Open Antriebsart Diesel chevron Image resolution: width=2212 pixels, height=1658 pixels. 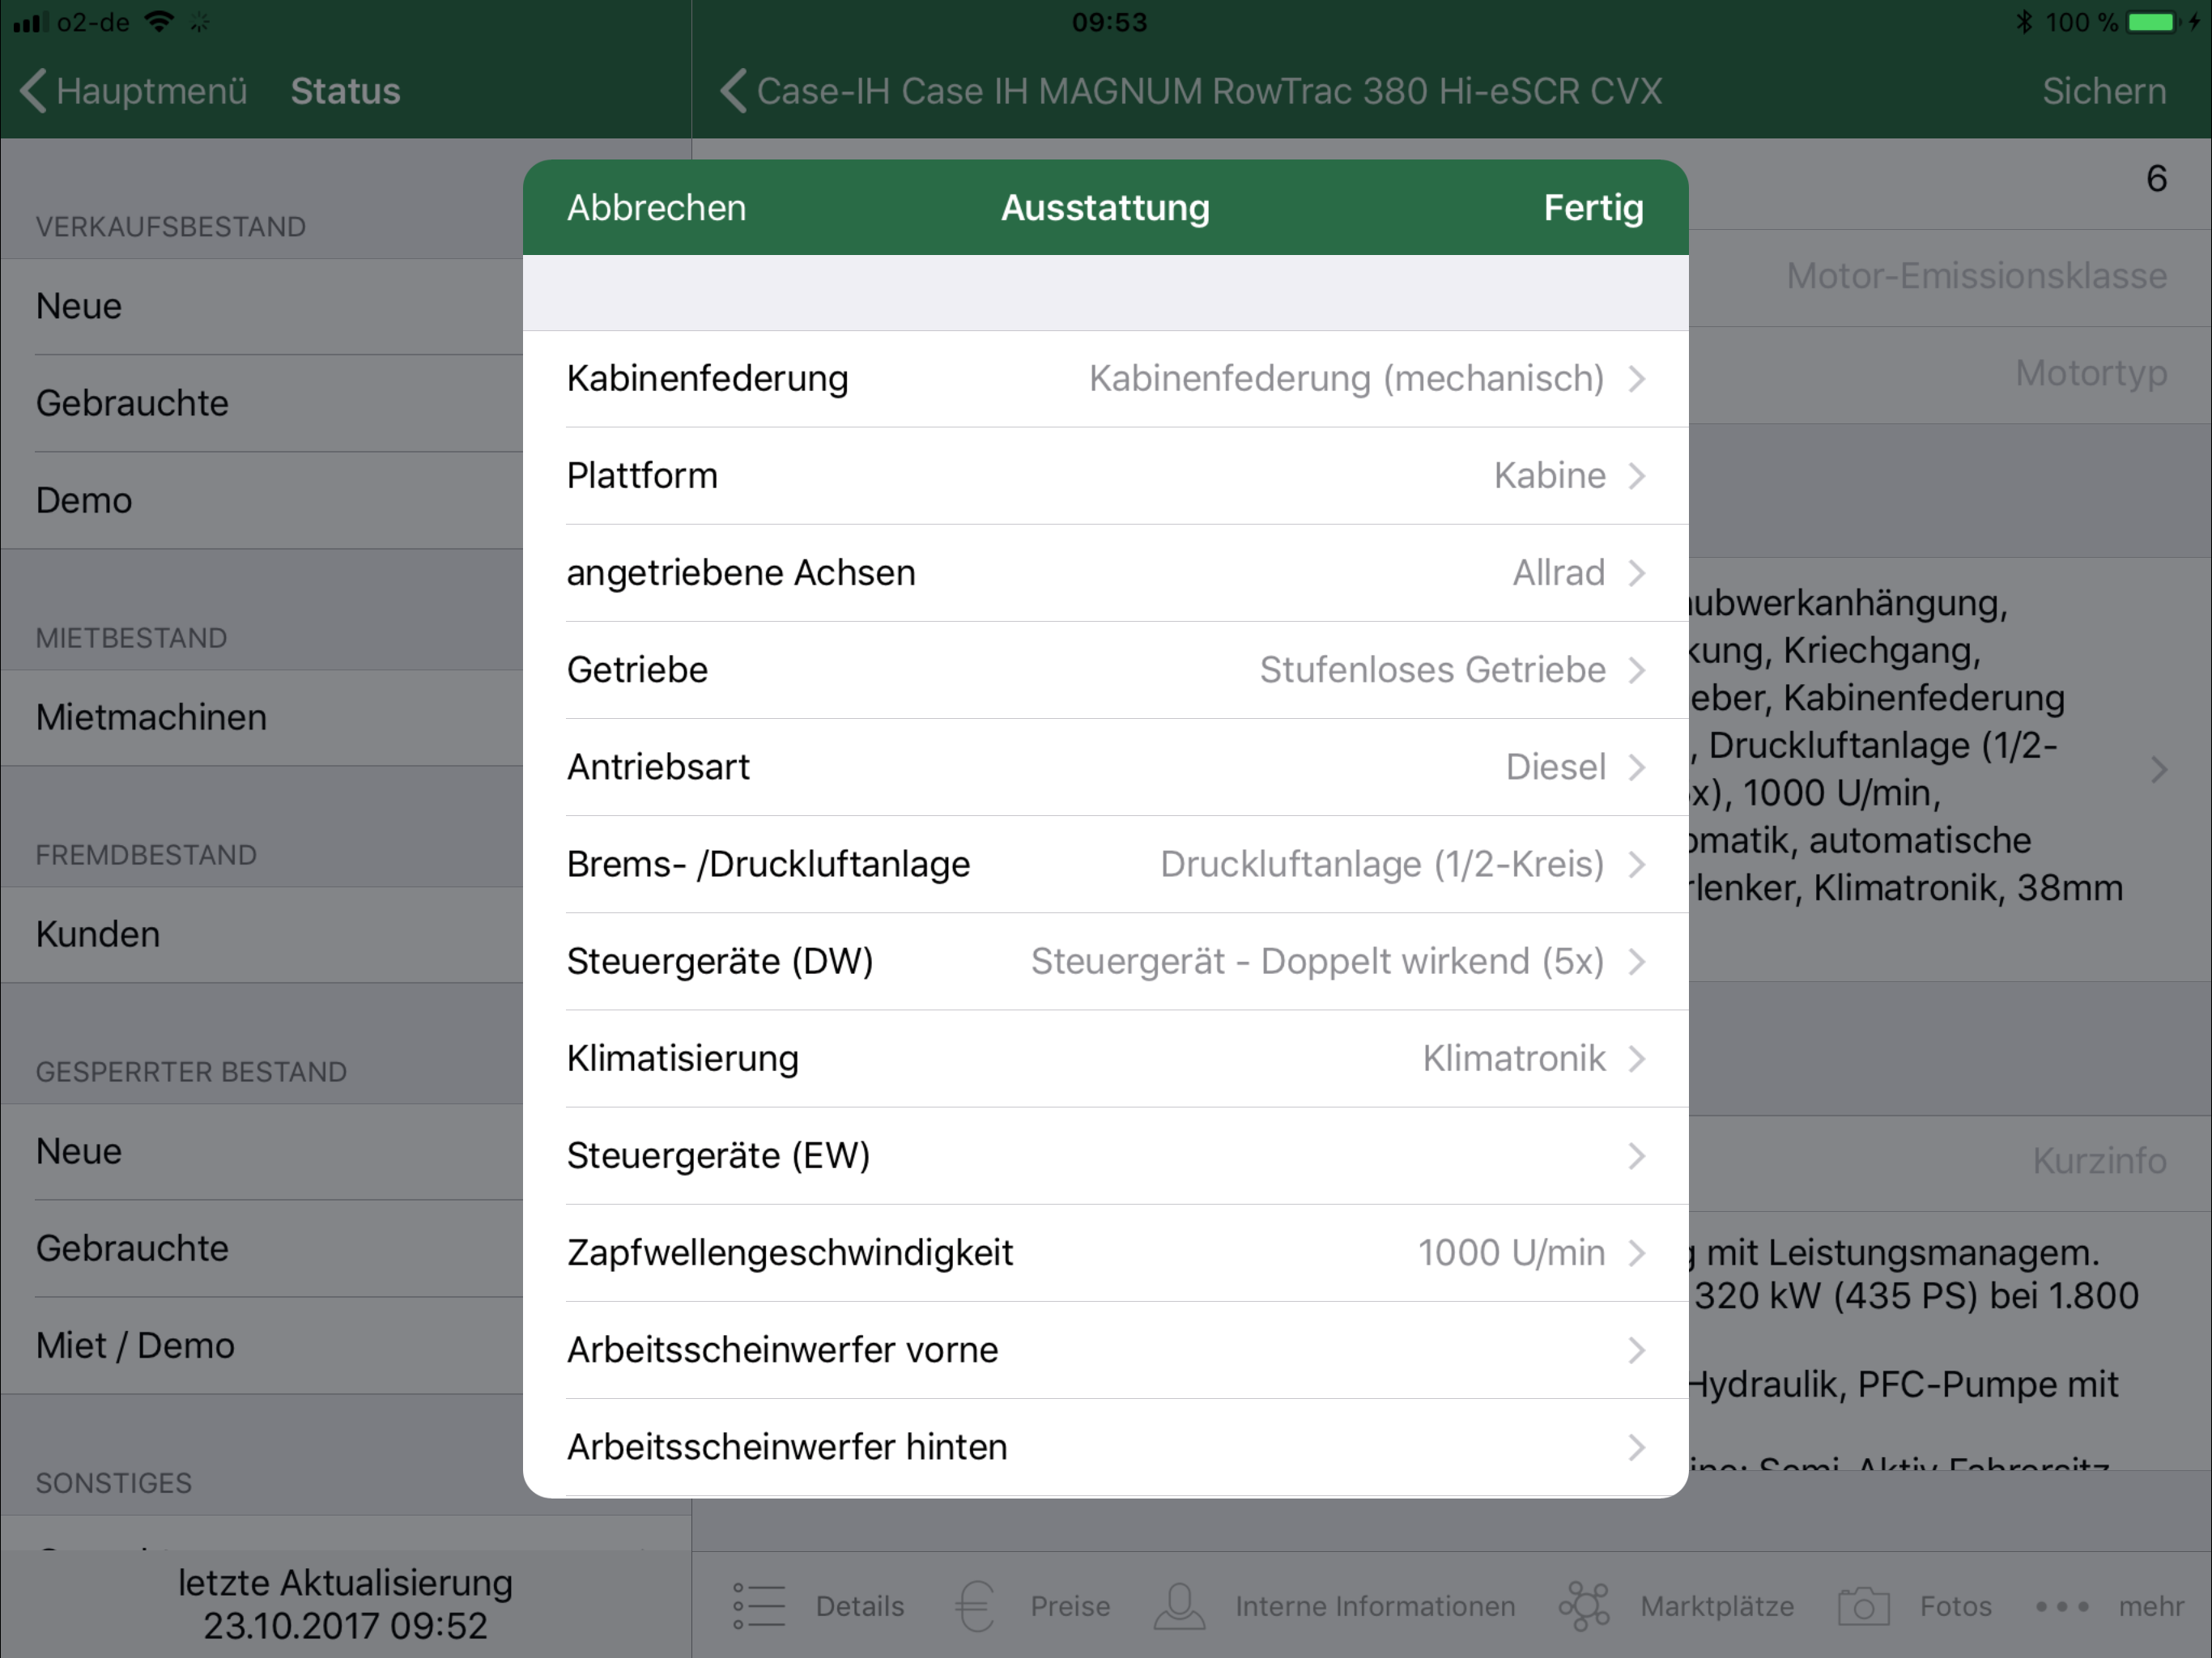1637,767
